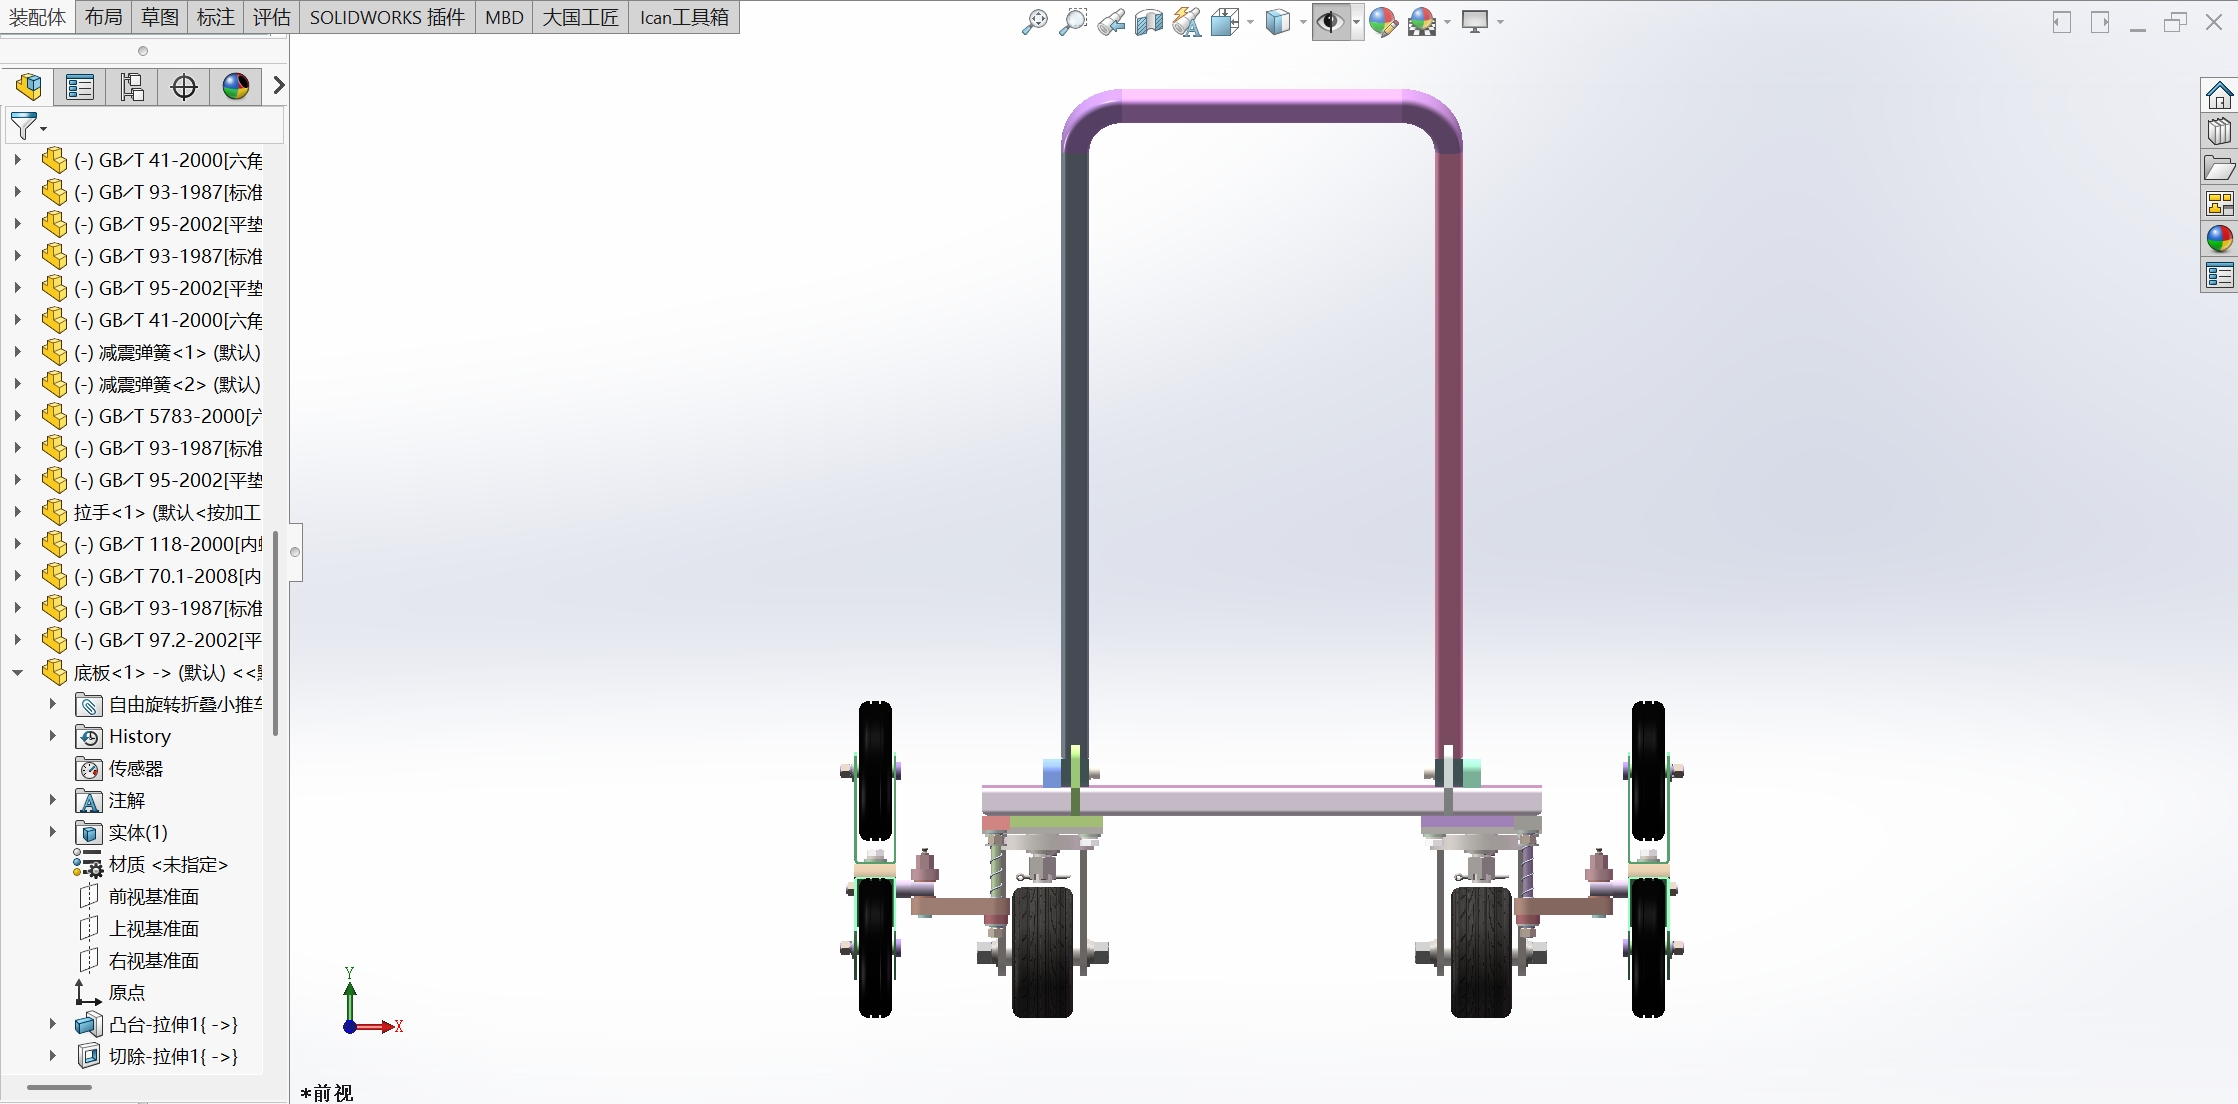The height and width of the screenshot is (1104, 2238).
Task: Open the MBD ribbon tab
Action: pyautogui.click(x=504, y=17)
